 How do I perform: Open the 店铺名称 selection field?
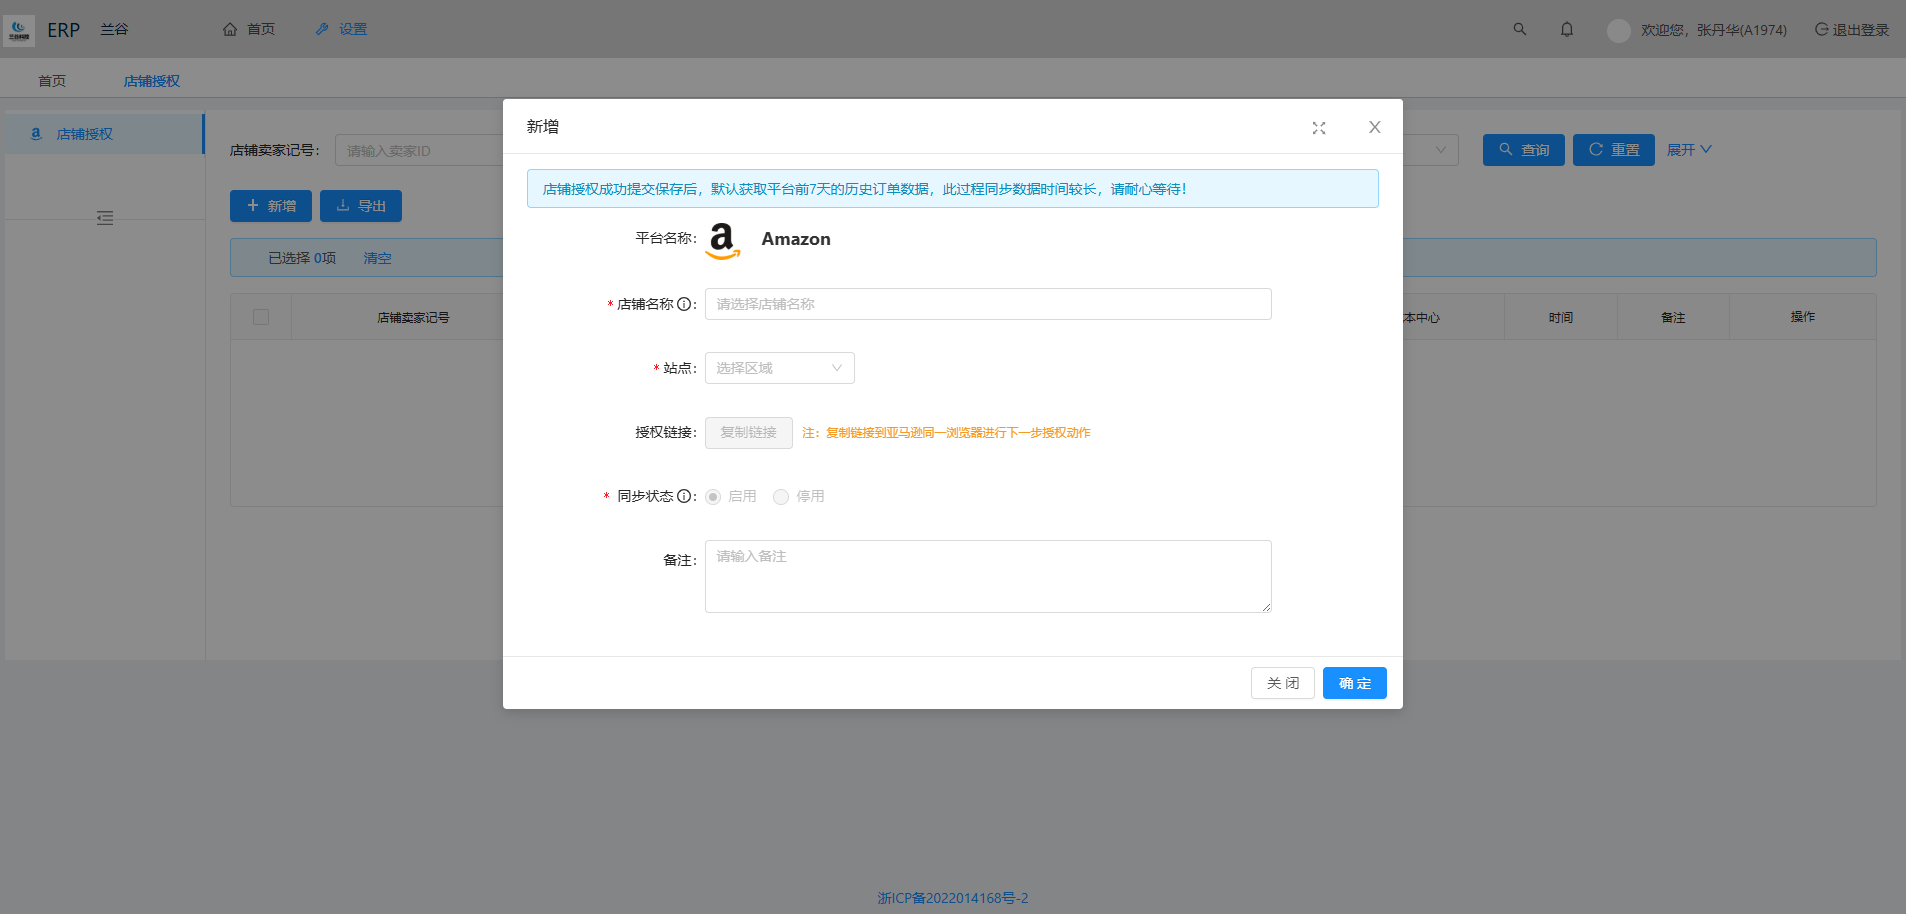click(x=987, y=304)
